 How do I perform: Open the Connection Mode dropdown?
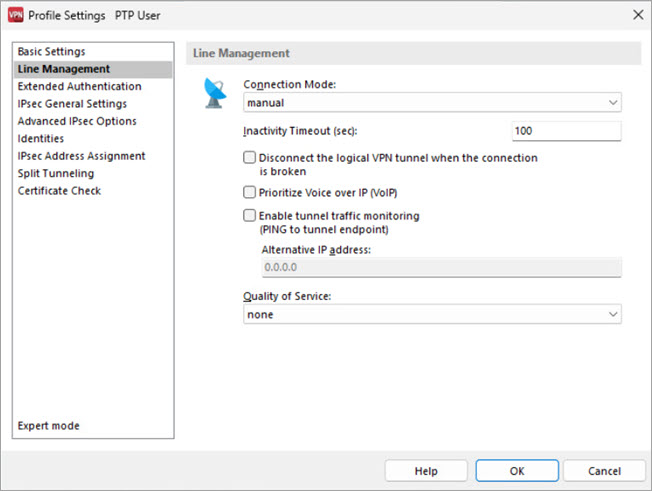[x=432, y=102]
